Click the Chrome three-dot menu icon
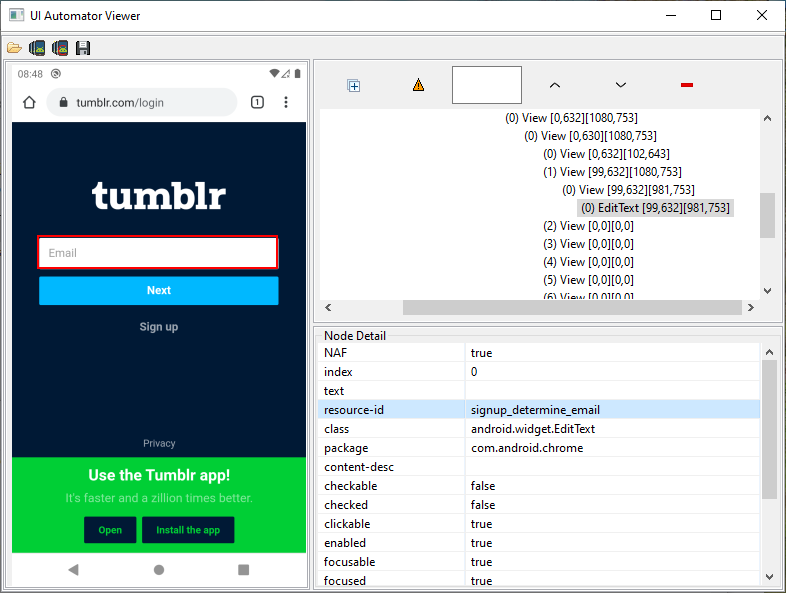786x593 pixels. click(x=286, y=102)
